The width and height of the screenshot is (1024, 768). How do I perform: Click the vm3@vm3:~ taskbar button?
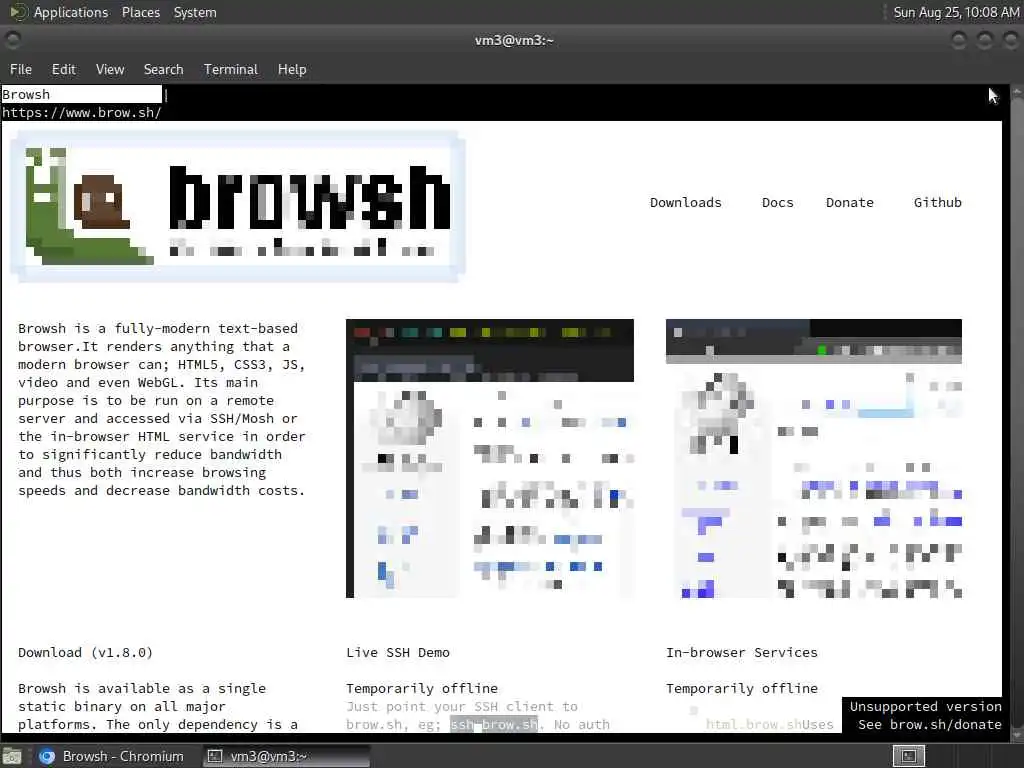click(x=286, y=756)
